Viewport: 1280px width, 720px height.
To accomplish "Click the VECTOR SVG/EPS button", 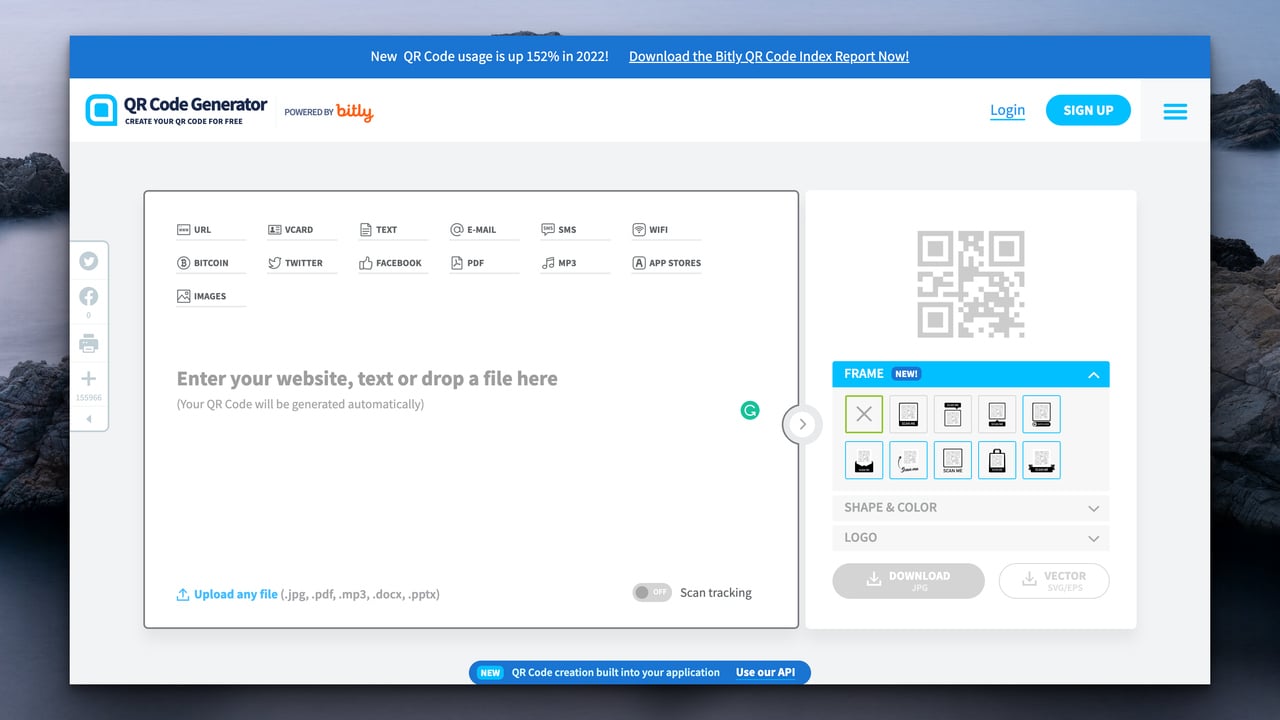I will tap(1054, 581).
